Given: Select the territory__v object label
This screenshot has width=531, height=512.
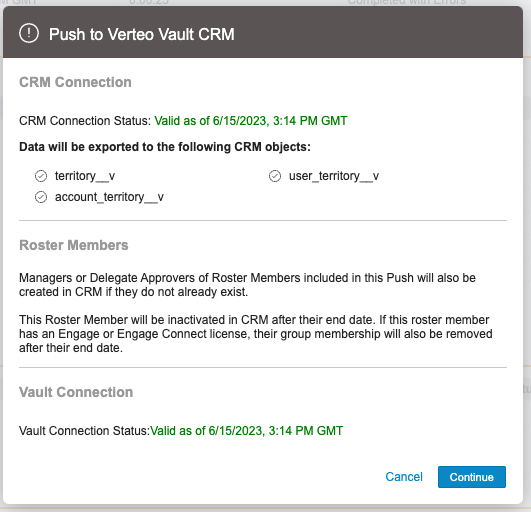Looking at the screenshot, I should point(85,176).
